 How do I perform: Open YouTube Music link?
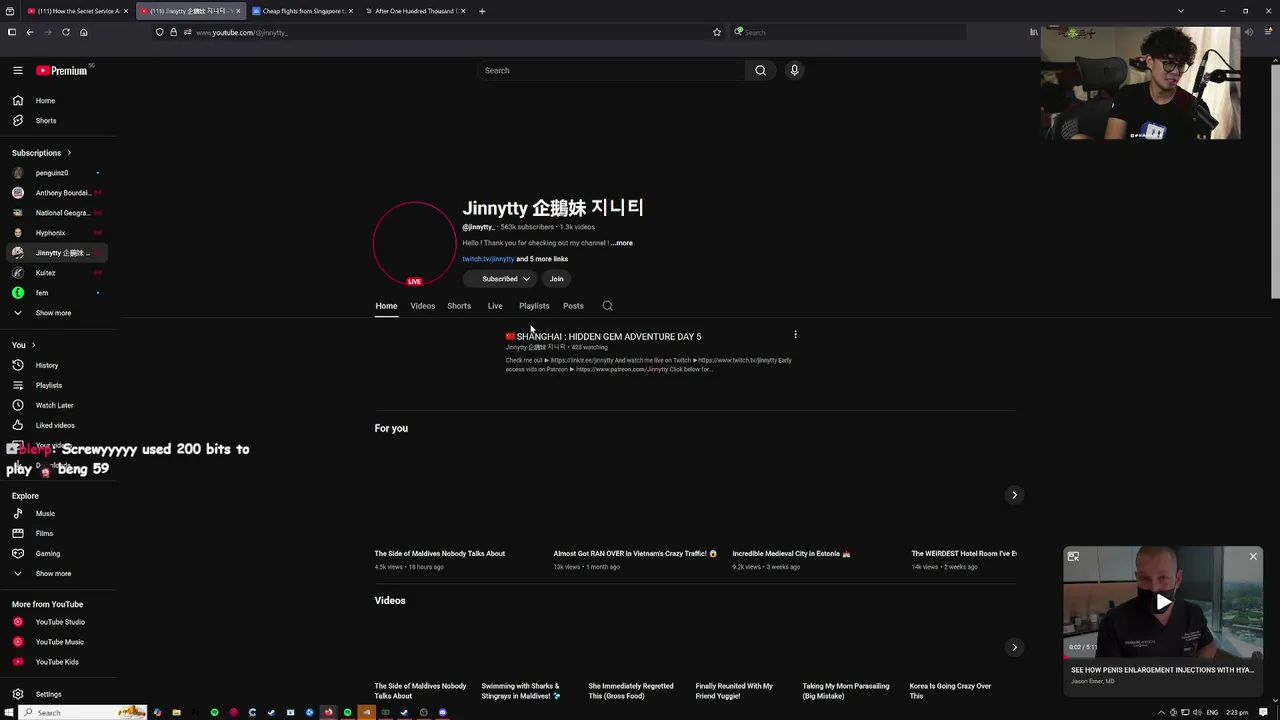pos(57,642)
